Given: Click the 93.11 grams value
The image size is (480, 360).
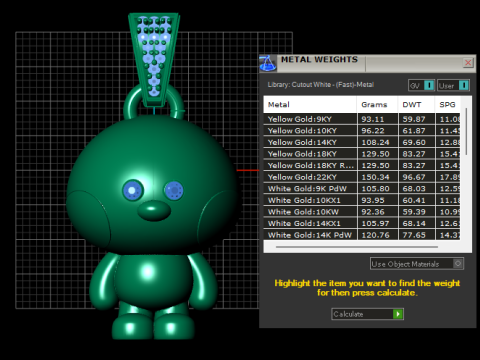Looking at the screenshot, I should pyautogui.click(x=373, y=119).
